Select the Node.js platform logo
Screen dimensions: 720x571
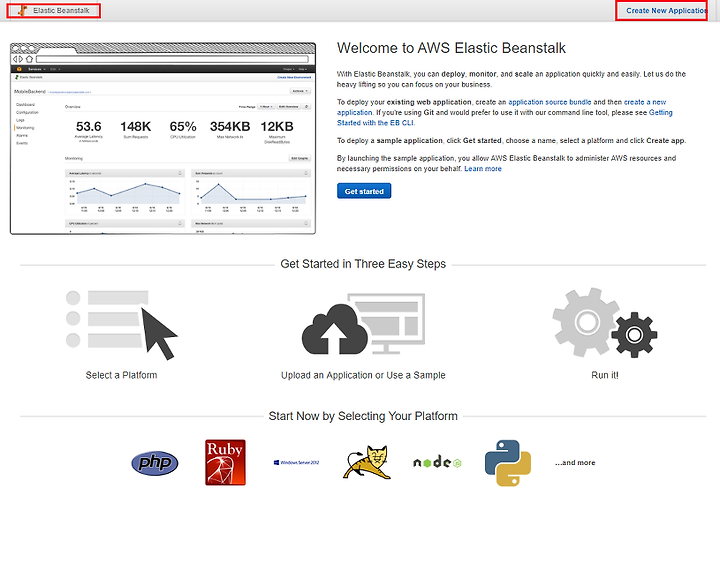click(x=437, y=462)
